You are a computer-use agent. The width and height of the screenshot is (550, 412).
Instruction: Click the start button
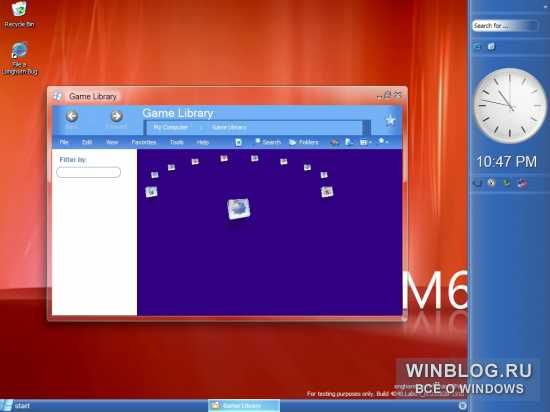16,406
